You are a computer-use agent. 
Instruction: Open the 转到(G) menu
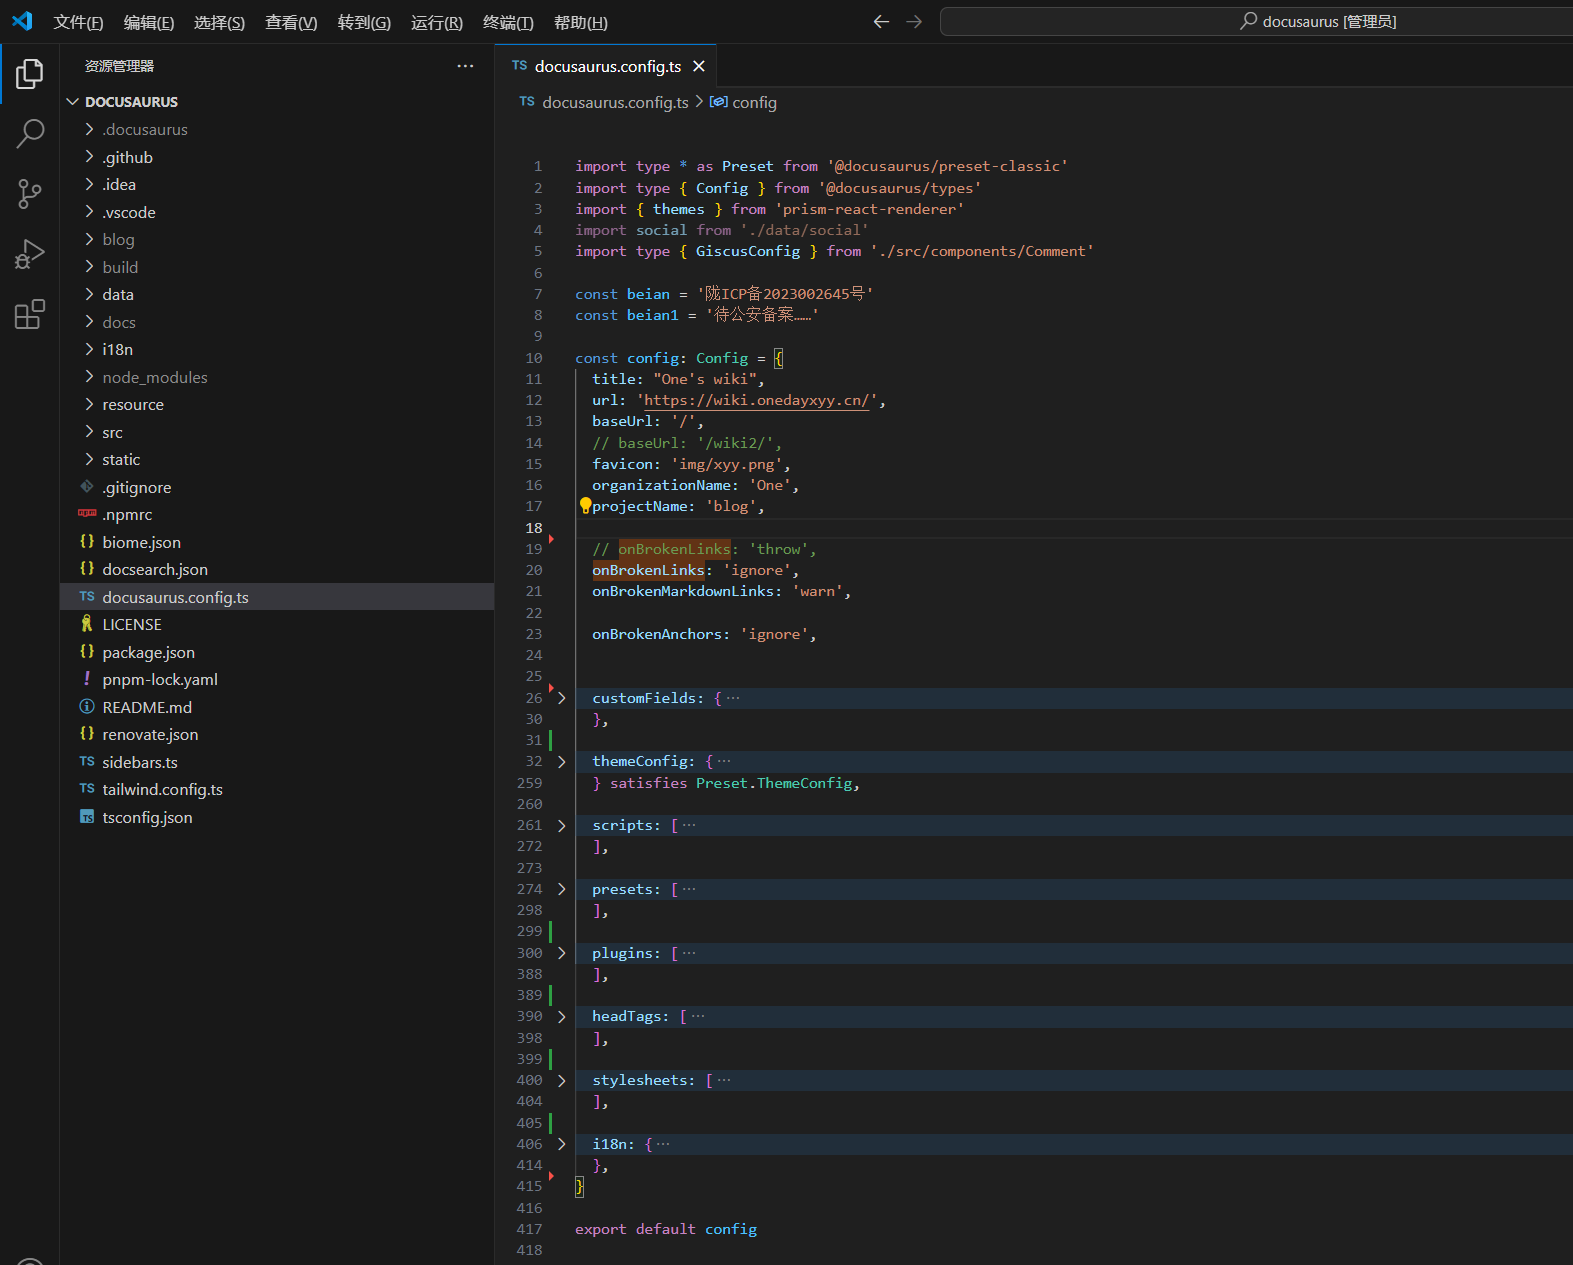[x=364, y=22]
